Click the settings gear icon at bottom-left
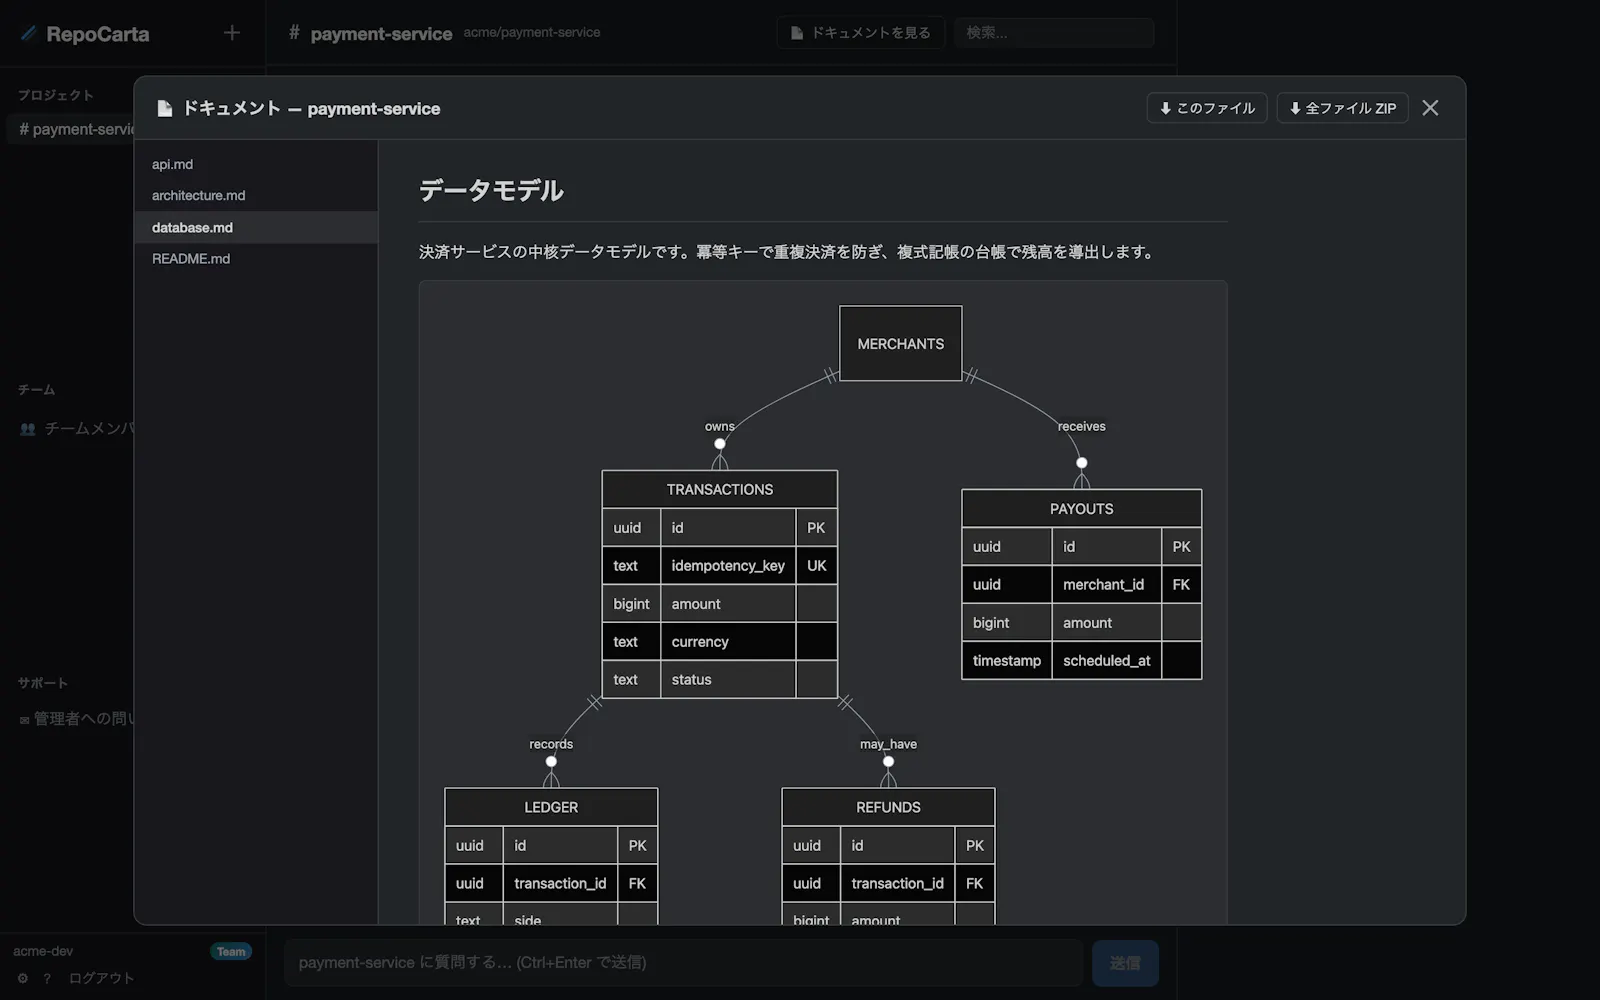Image resolution: width=1600 pixels, height=1000 pixels. point(22,978)
